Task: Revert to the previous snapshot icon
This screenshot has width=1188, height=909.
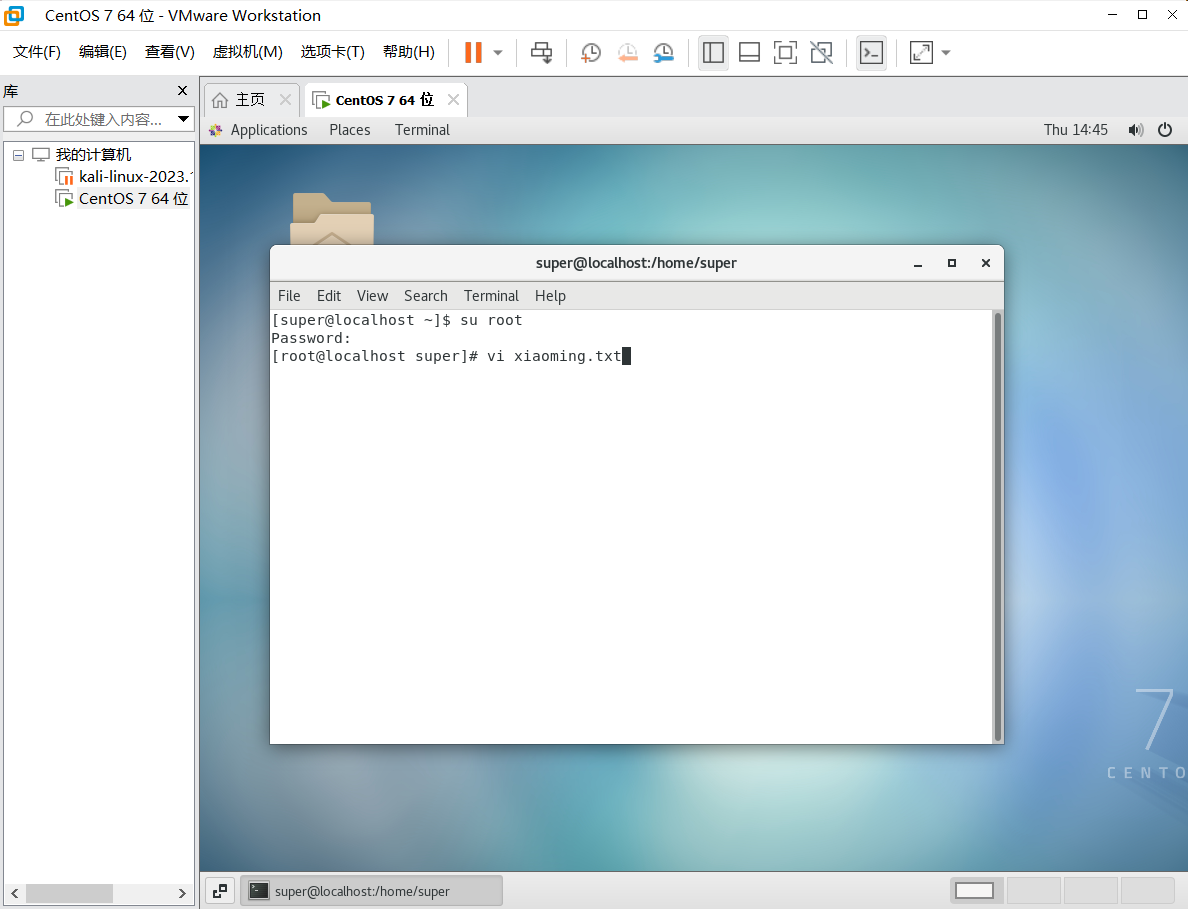Action: click(x=627, y=52)
